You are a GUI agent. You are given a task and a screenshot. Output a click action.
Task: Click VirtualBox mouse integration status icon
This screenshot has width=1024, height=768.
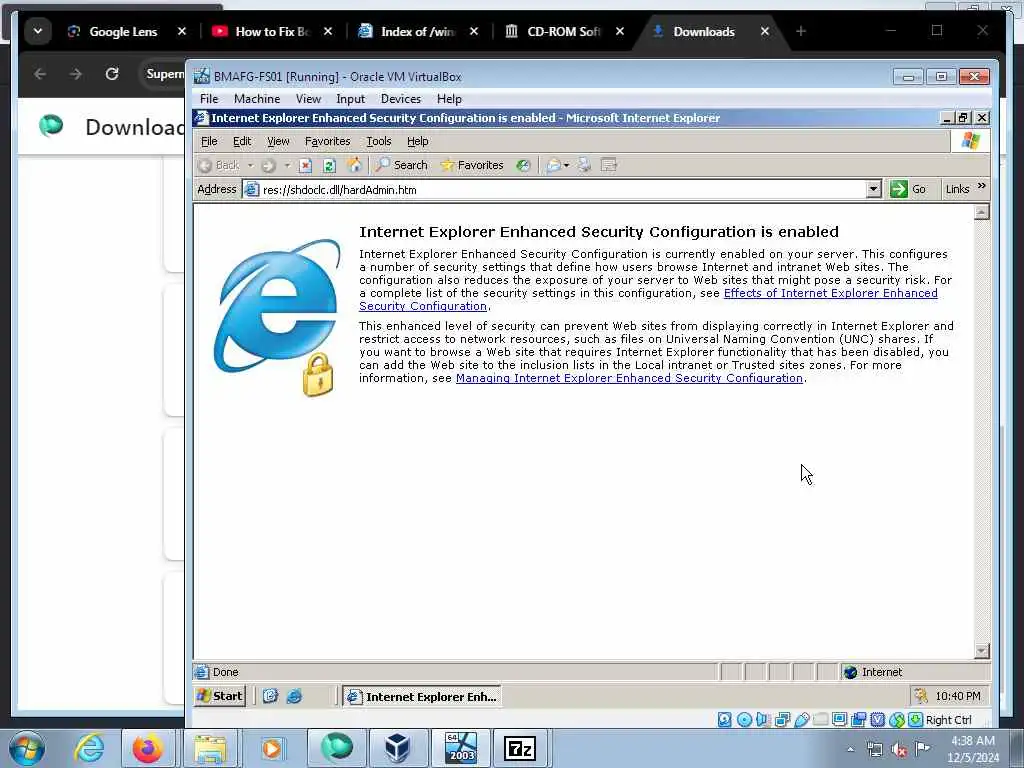pos(897,720)
